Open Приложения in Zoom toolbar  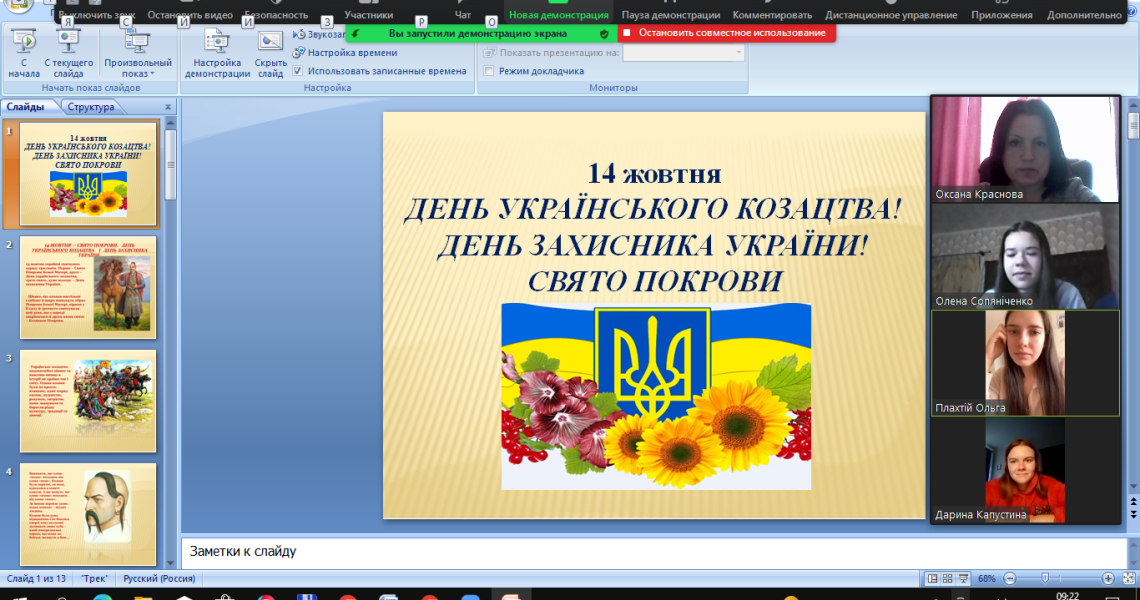[1001, 15]
